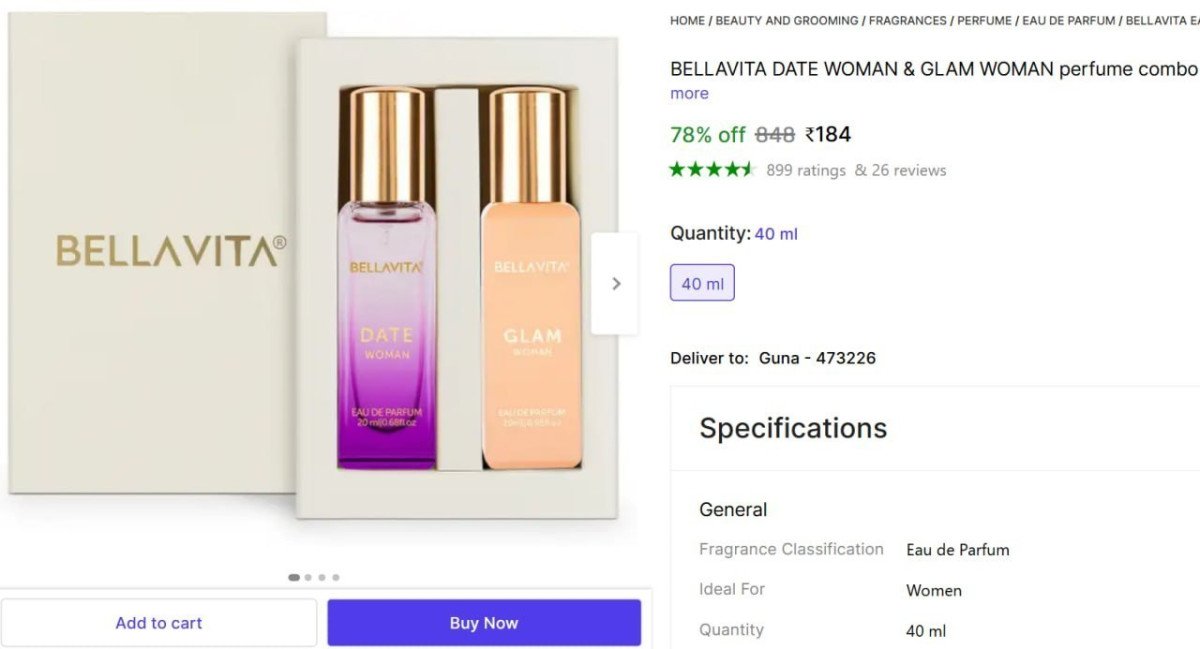1200x649 pixels.
Task: Click the first carousel dot indicator
Action: [x=292, y=577]
